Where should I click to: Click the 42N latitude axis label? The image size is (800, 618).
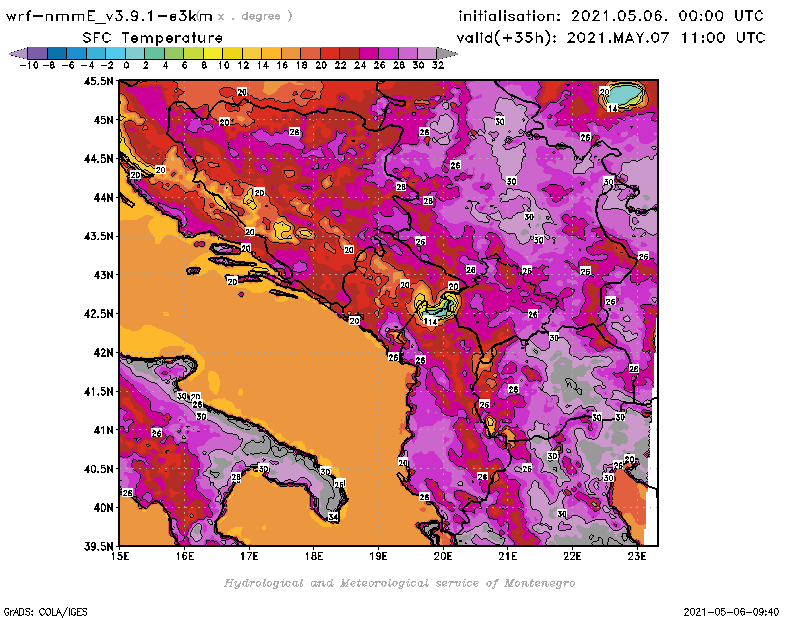click(100, 352)
